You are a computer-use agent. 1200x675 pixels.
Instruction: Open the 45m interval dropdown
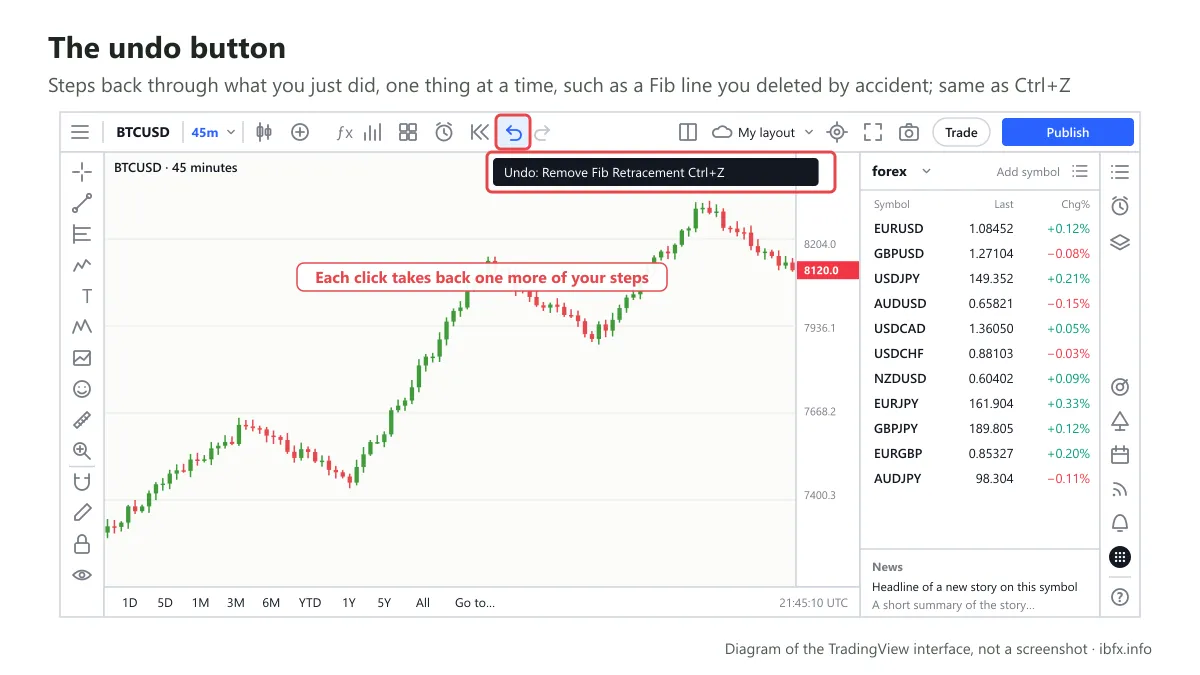point(214,132)
